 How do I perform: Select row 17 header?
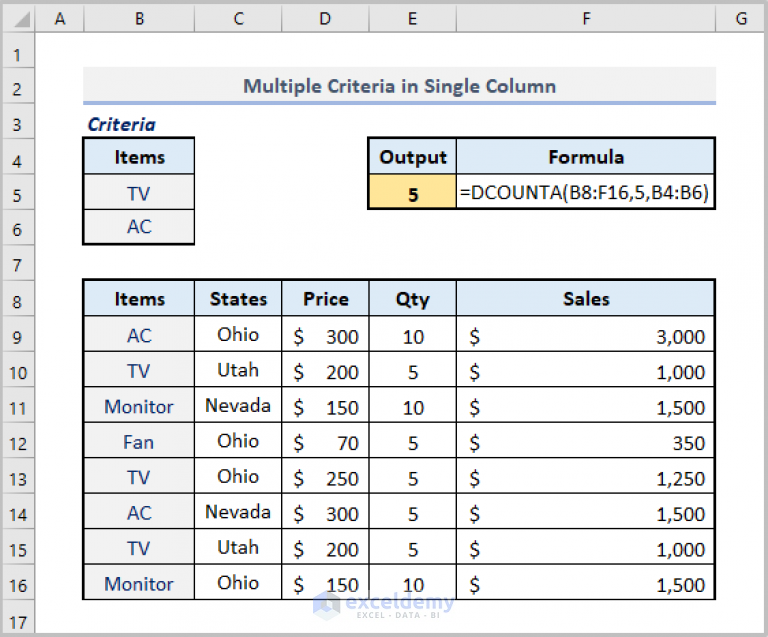18,618
